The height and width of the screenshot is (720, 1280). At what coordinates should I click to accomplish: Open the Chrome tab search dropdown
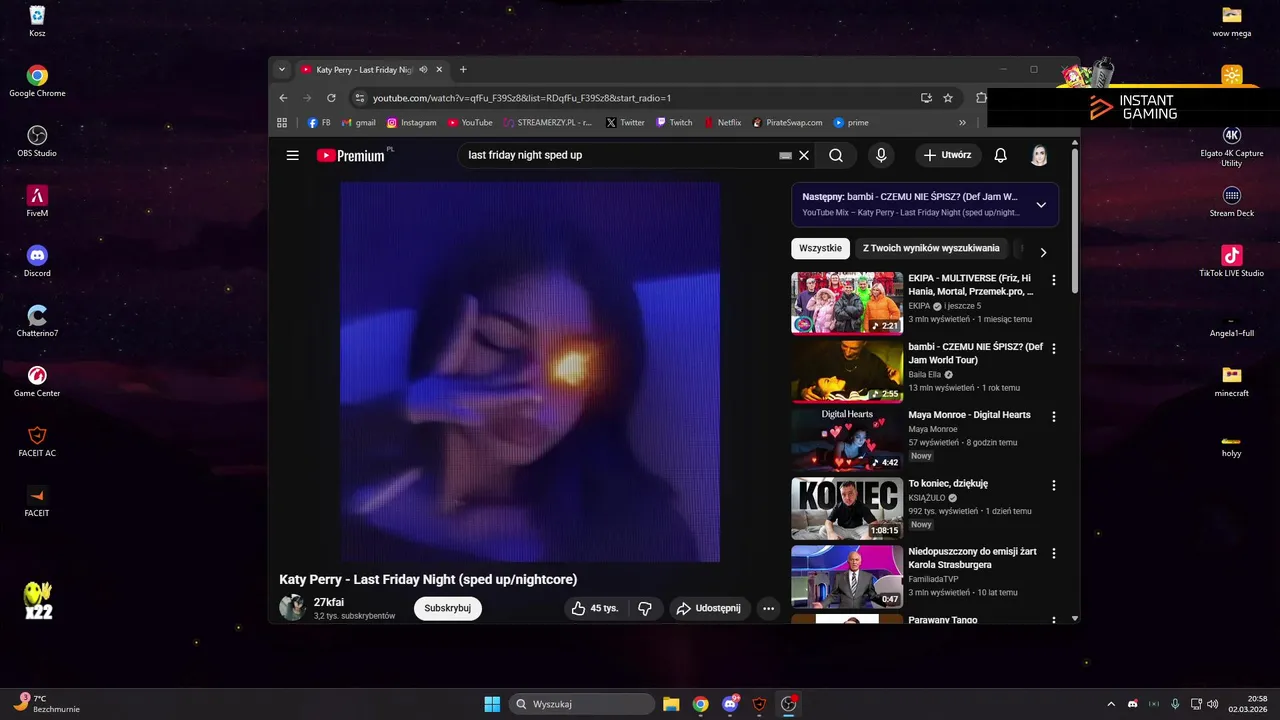pos(282,70)
